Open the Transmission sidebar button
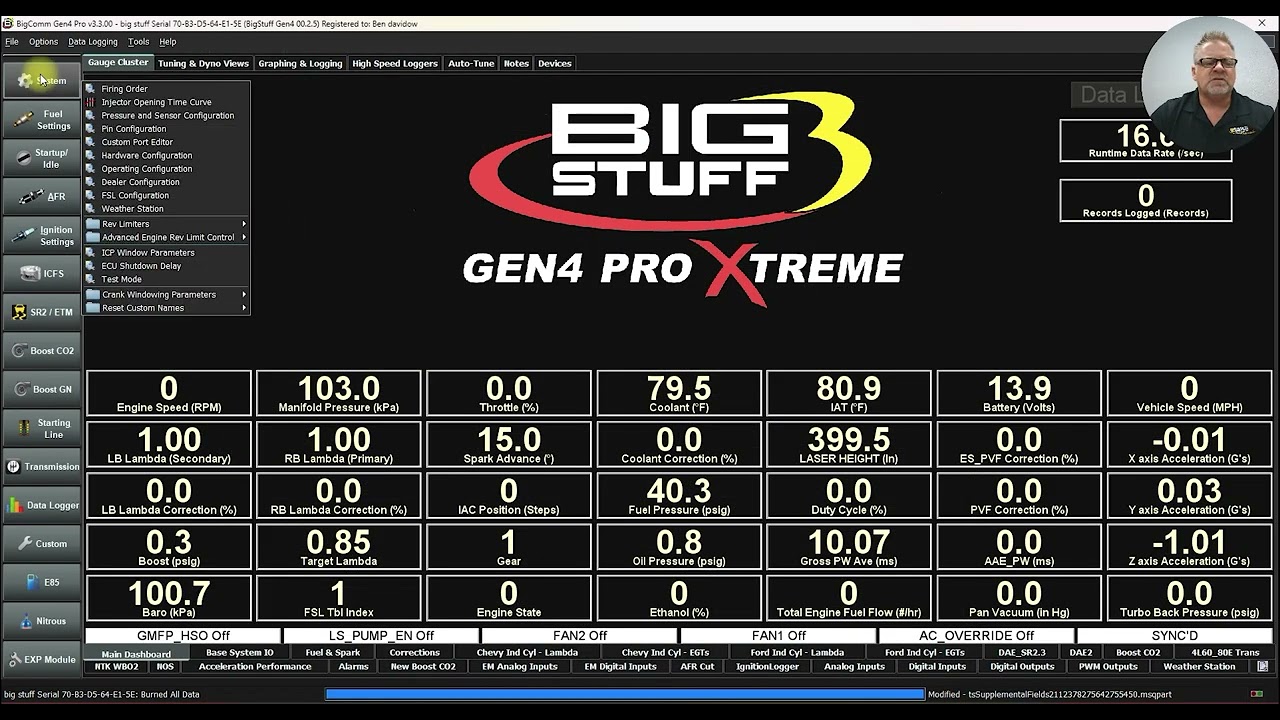Viewport: 1280px width, 720px height. [41, 467]
